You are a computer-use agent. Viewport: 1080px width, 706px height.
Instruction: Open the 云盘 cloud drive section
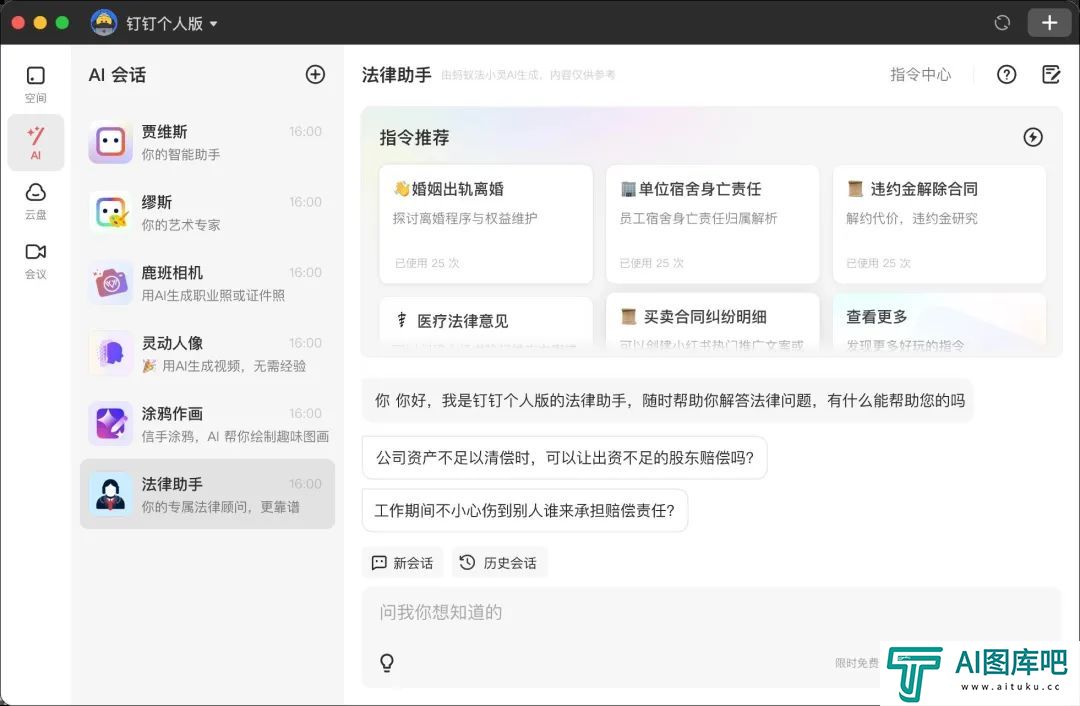tap(36, 201)
